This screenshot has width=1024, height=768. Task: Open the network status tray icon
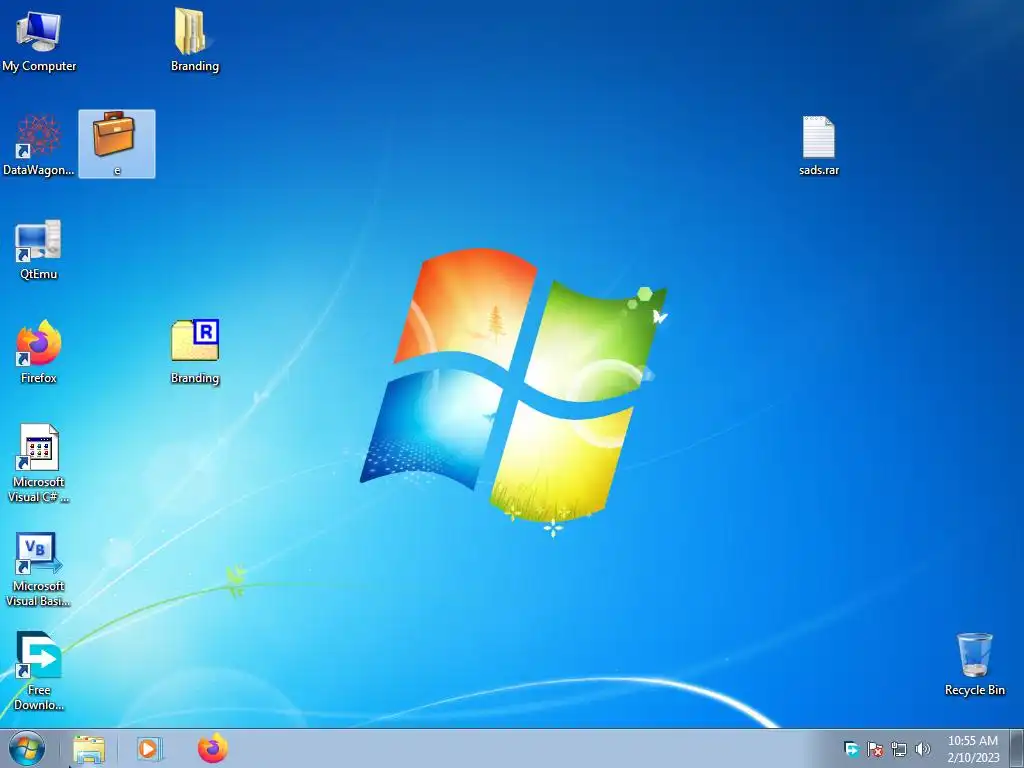899,749
